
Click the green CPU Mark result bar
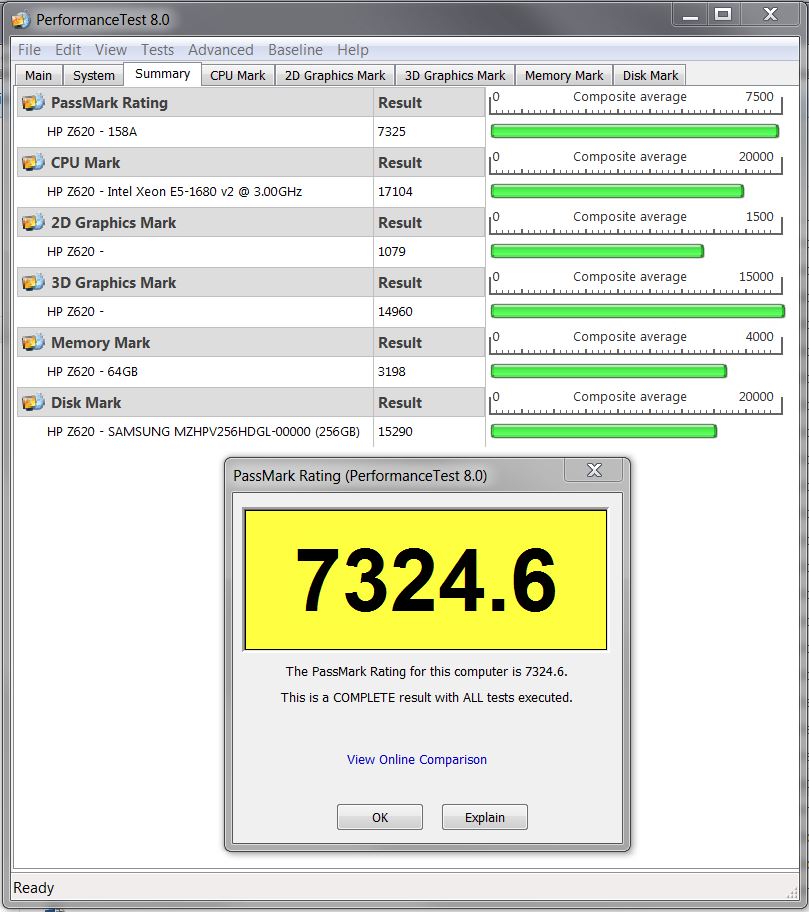coord(616,191)
